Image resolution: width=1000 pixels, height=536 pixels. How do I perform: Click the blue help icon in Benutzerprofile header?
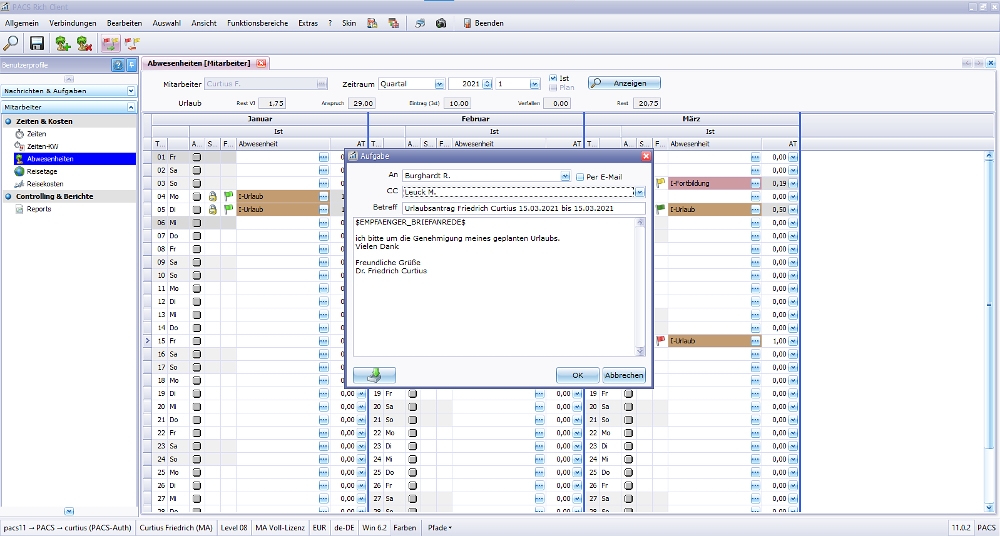[118, 65]
